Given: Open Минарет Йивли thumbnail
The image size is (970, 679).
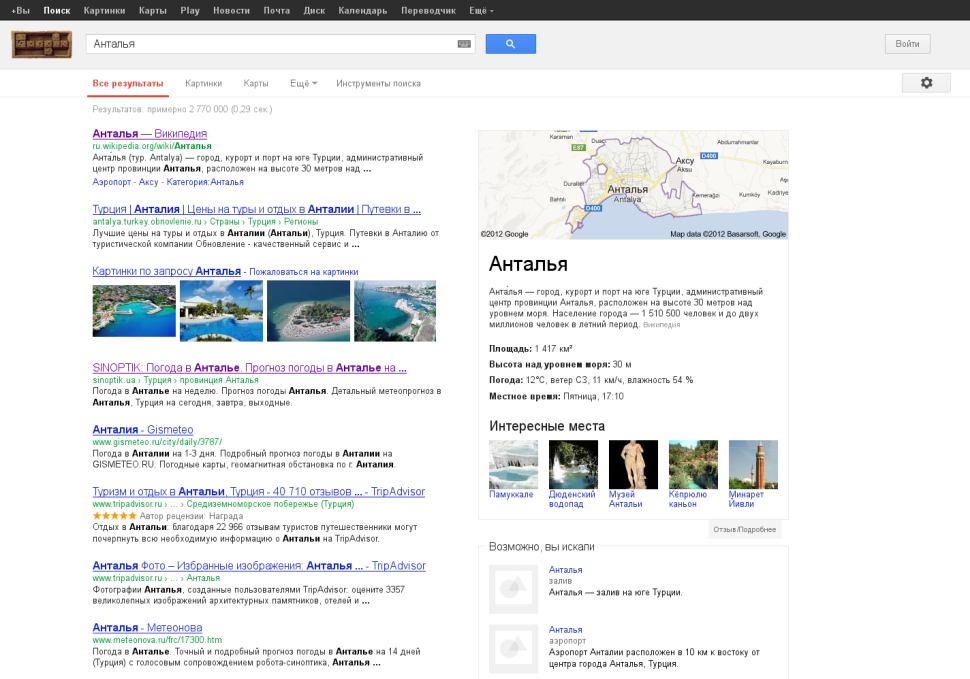Looking at the screenshot, I should click(x=753, y=464).
